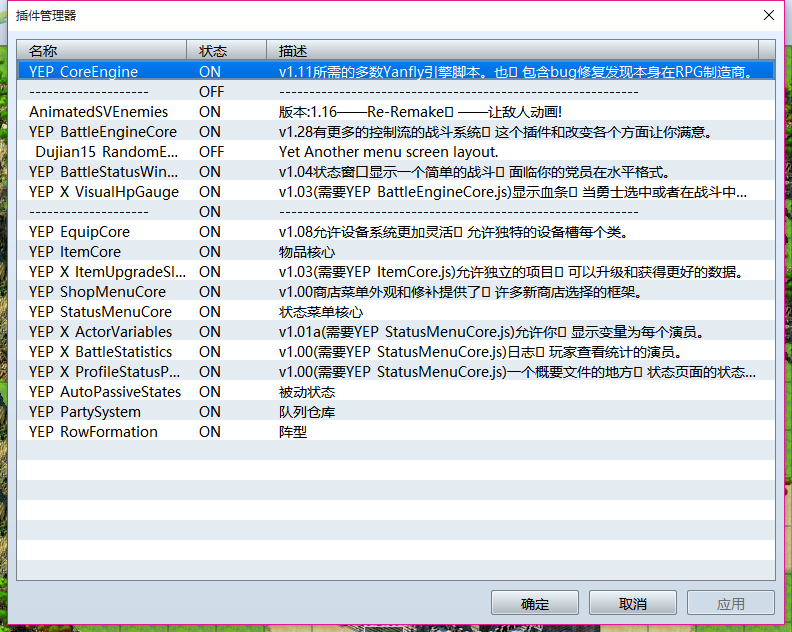Click the 队列仓库 description cell

(x=307, y=412)
